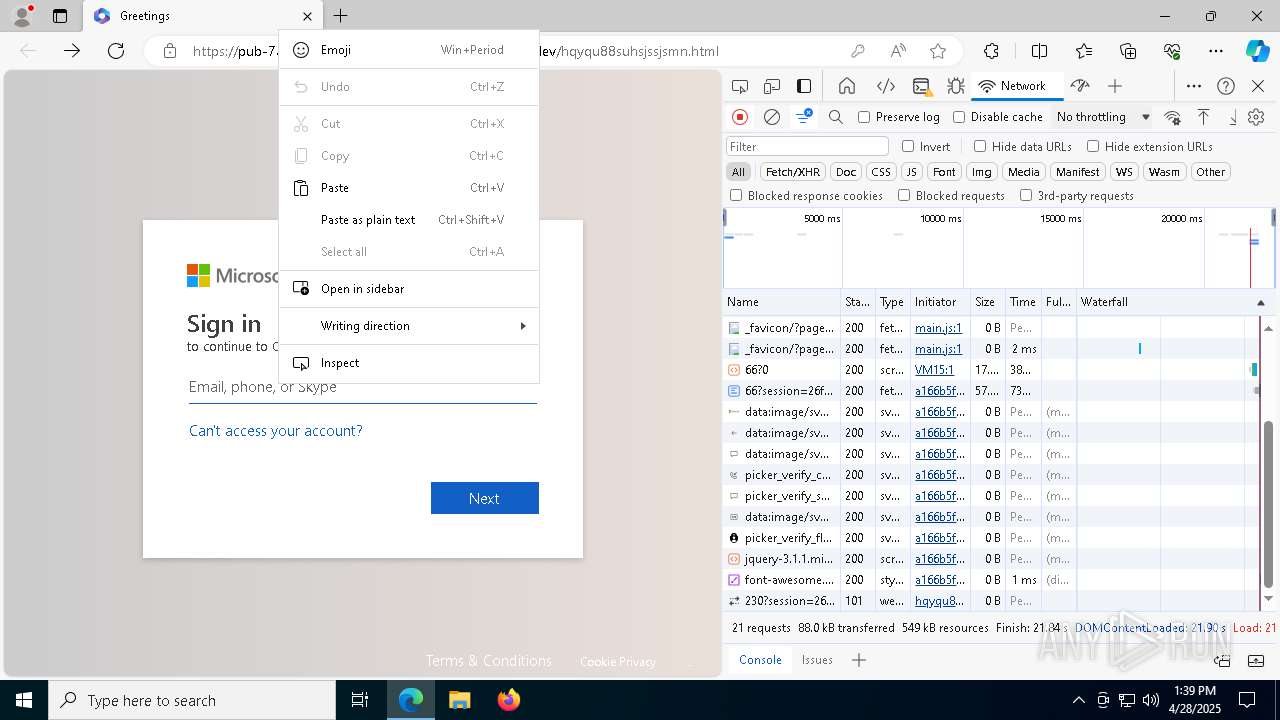Open DevTools customize ellipsis menu
Screen dimensions: 1280x720
coord(1194,86)
